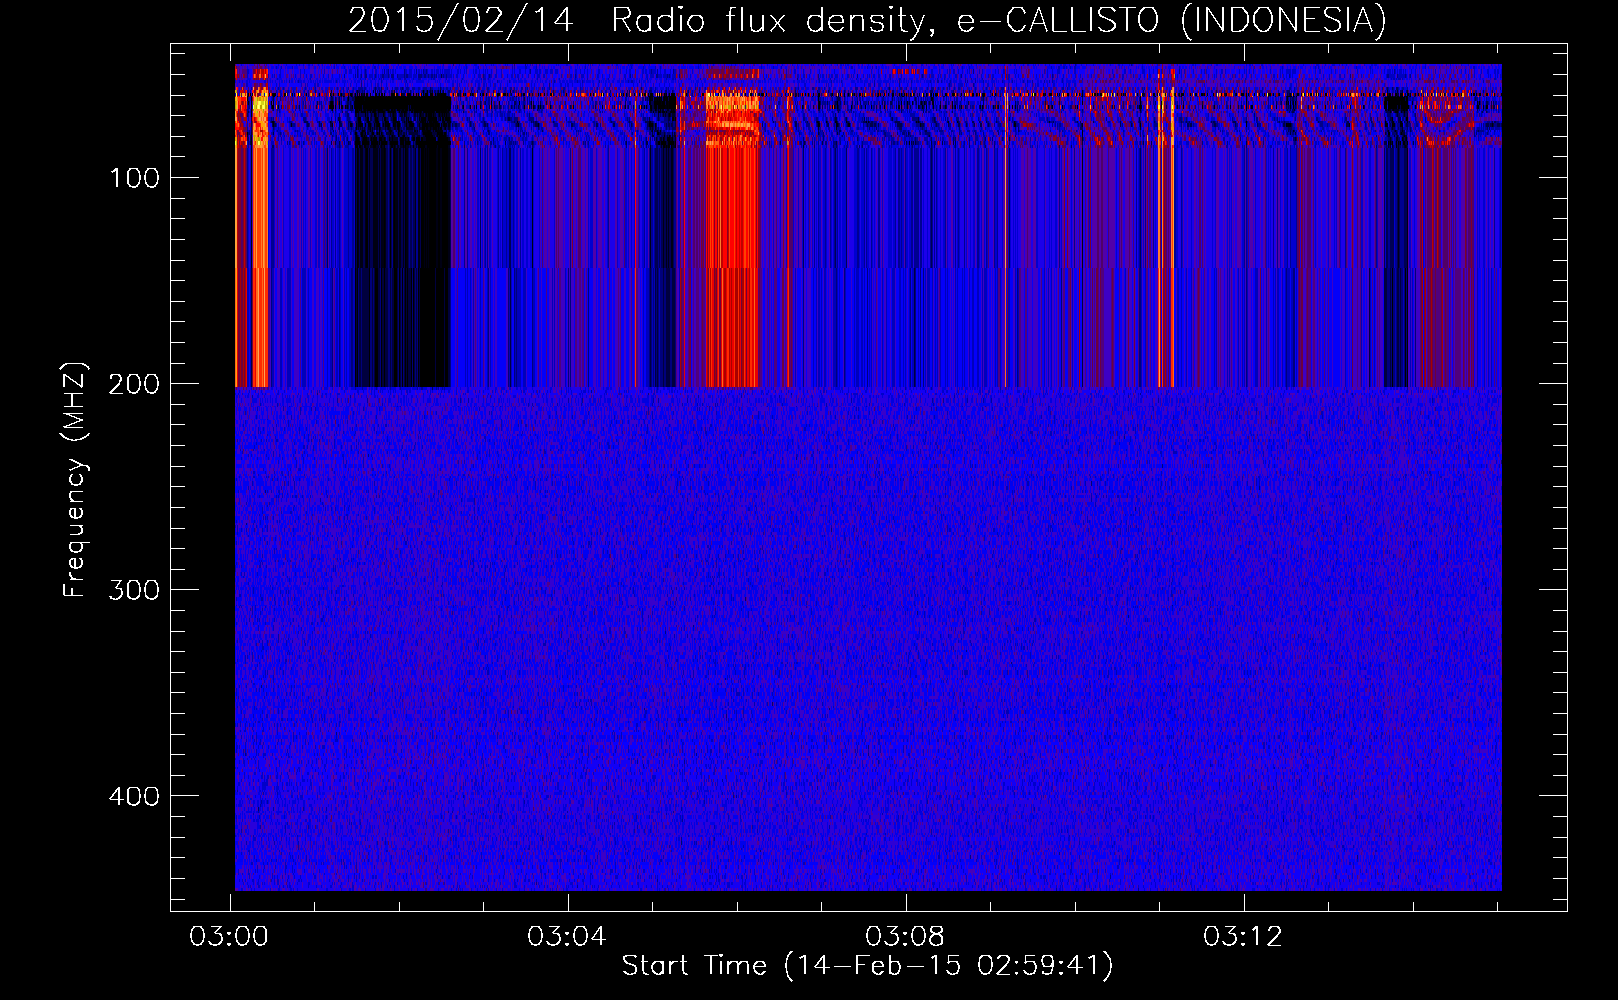This screenshot has width=1618, height=1000.
Task: Click the 300 frequency tick label
Action: [135, 590]
